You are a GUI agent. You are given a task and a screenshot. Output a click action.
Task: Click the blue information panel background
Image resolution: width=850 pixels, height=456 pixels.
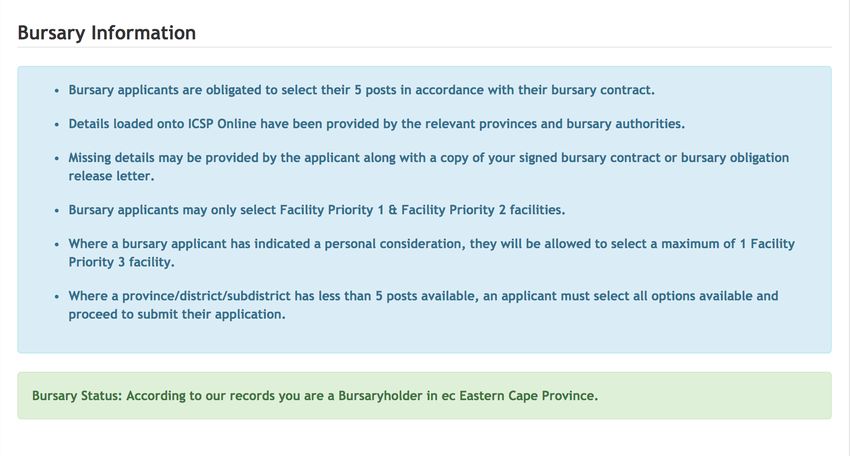point(424,336)
